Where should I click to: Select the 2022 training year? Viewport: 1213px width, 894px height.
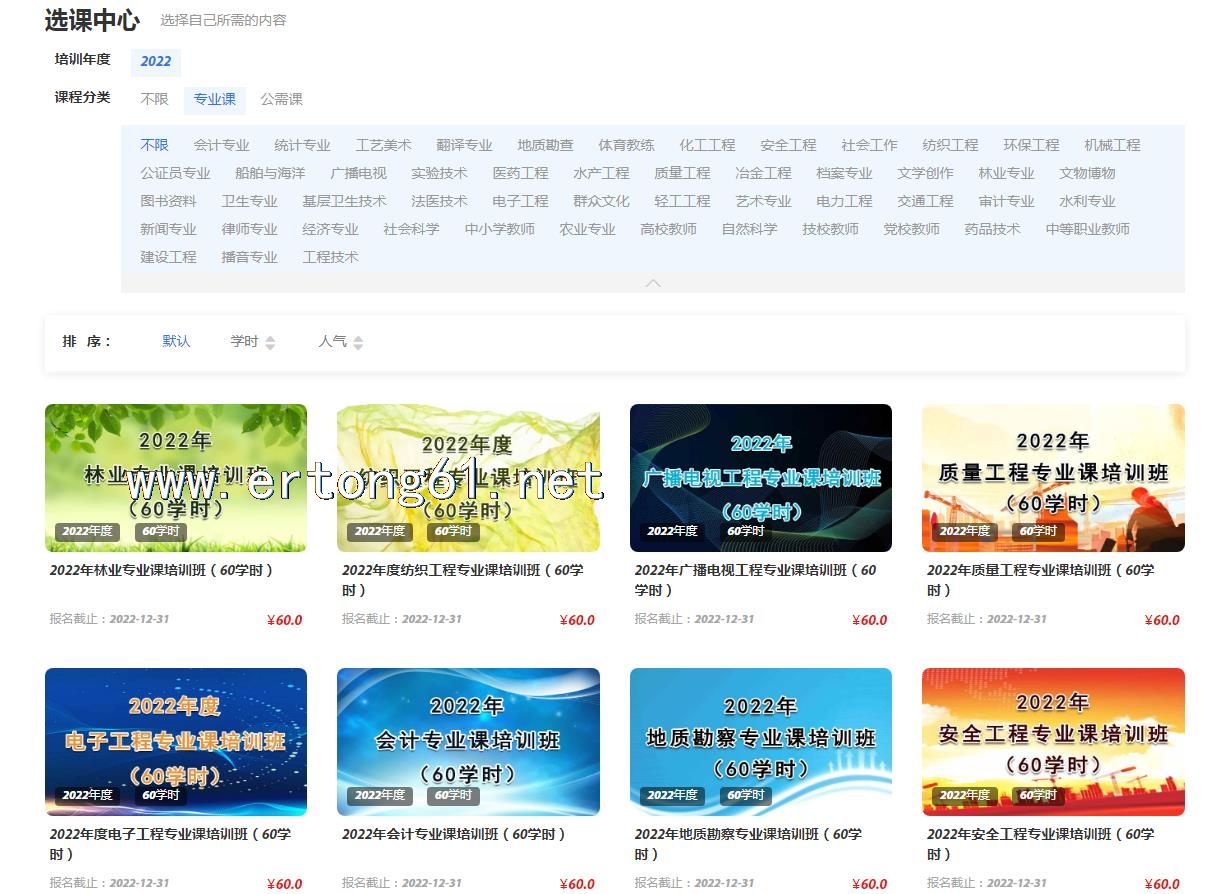(x=155, y=61)
